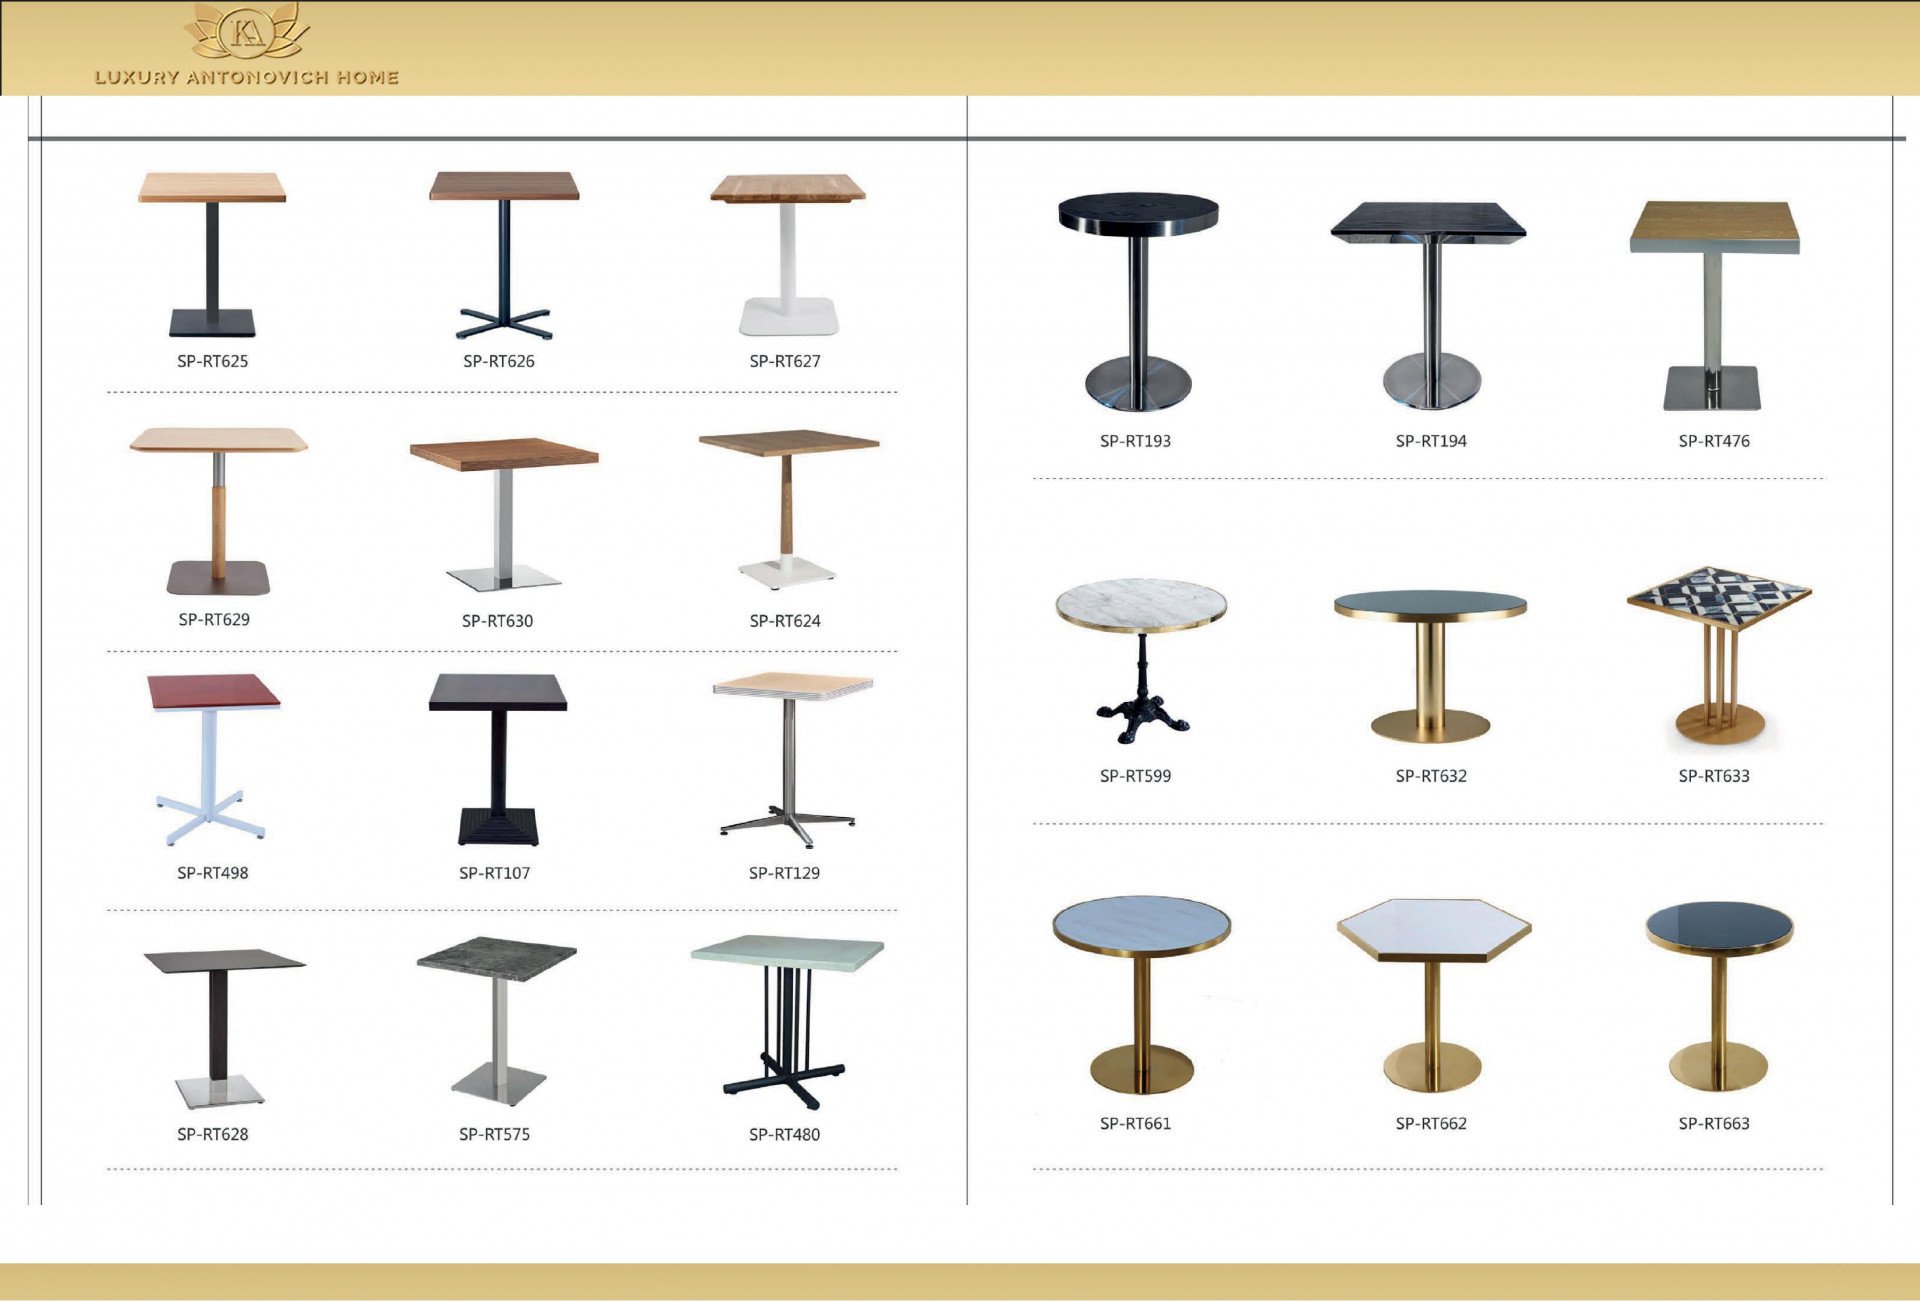Click the SP-RT632 product code label
Image resolution: width=1920 pixels, height=1302 pixels.
(x=1431, y=776)
